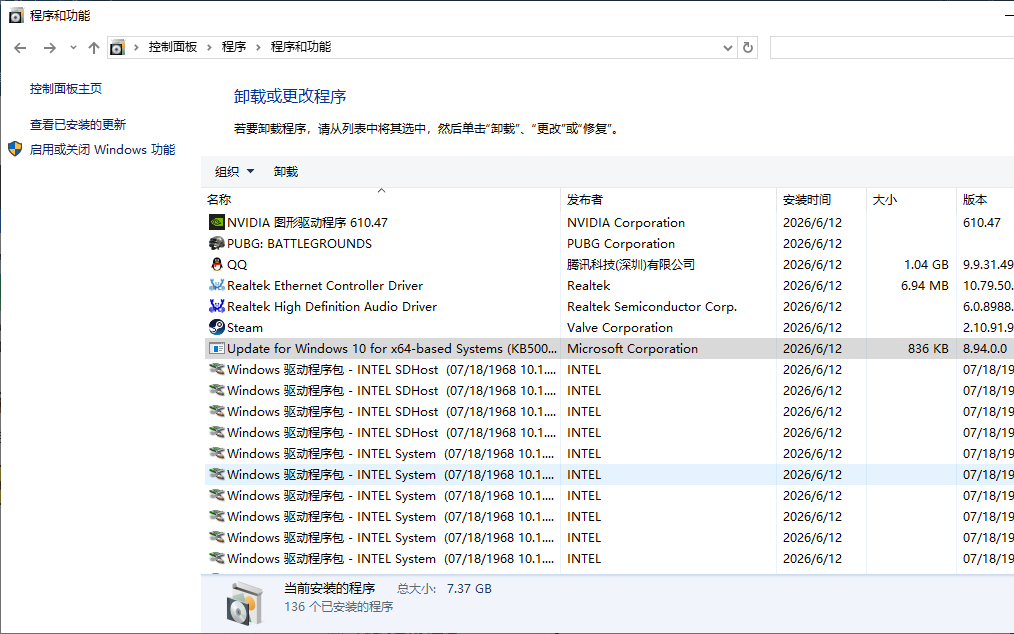Open the 组织 dropdown menu
The height and width of the screenshot is (634, 1014).
click(x=234, y=171)
